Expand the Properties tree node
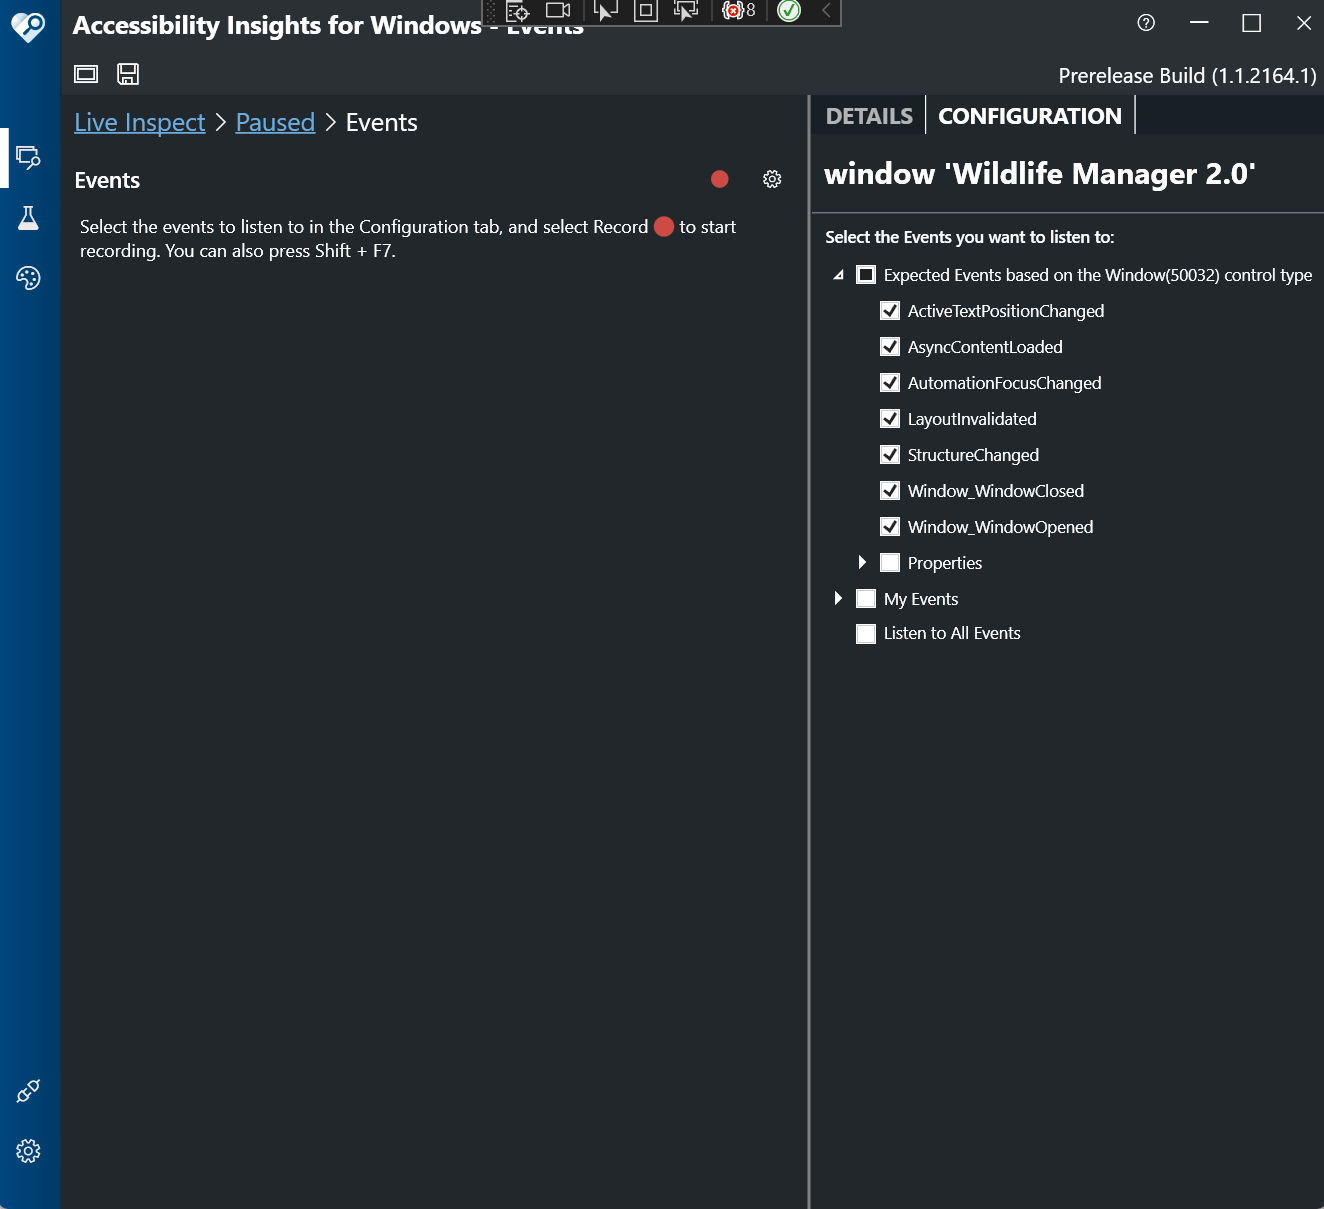 tap(863, 562)
